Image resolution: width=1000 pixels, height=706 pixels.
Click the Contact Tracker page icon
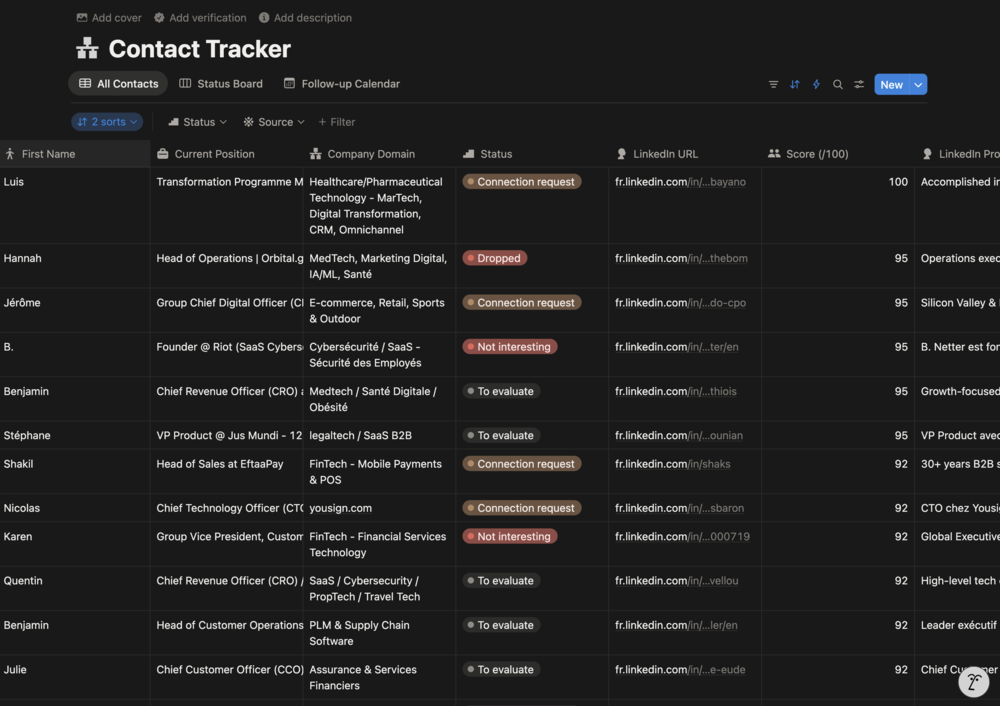(86, 47)
